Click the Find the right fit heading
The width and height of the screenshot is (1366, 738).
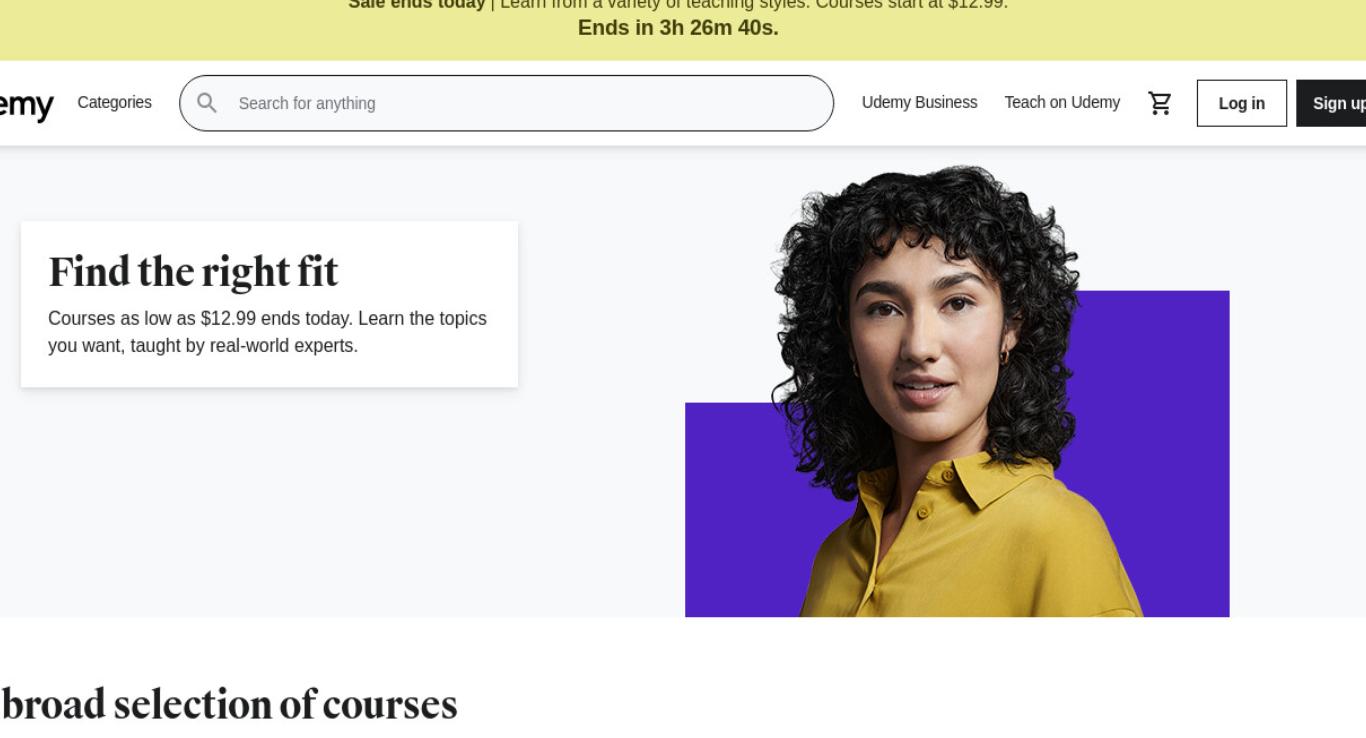(x=193, y=271)
